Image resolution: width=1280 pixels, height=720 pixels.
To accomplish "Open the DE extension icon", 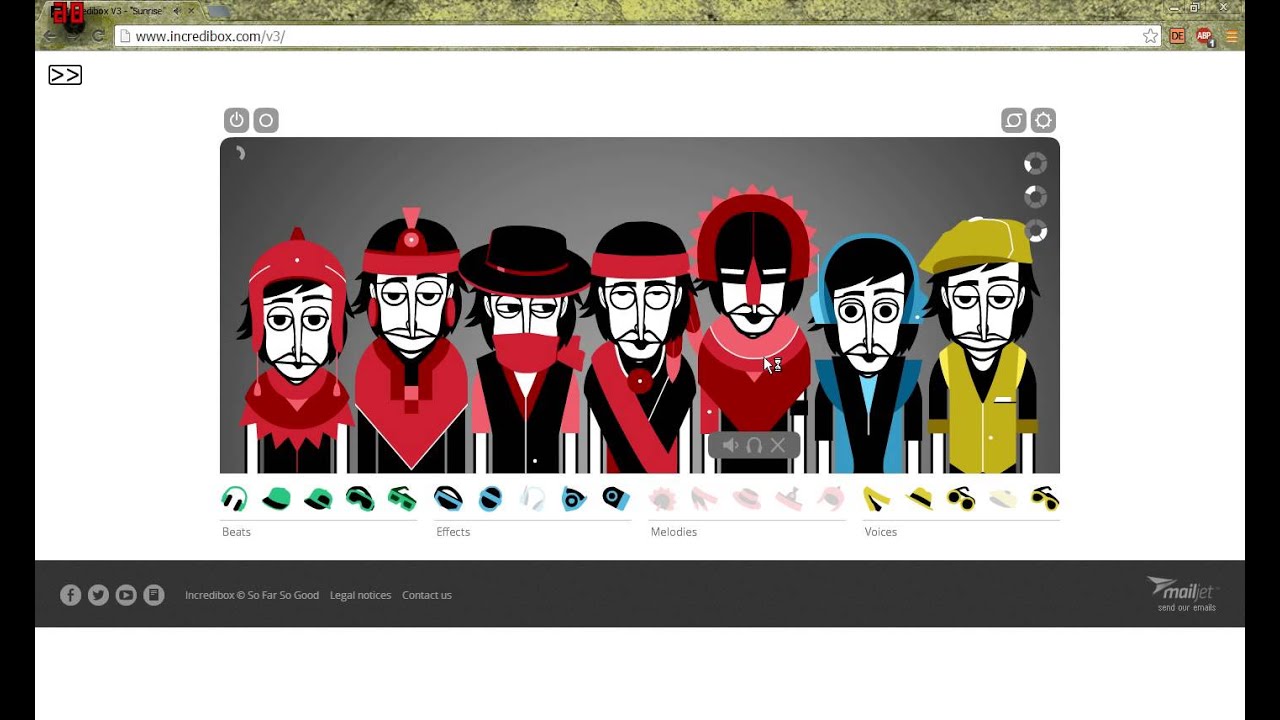I will point(1177,36).
